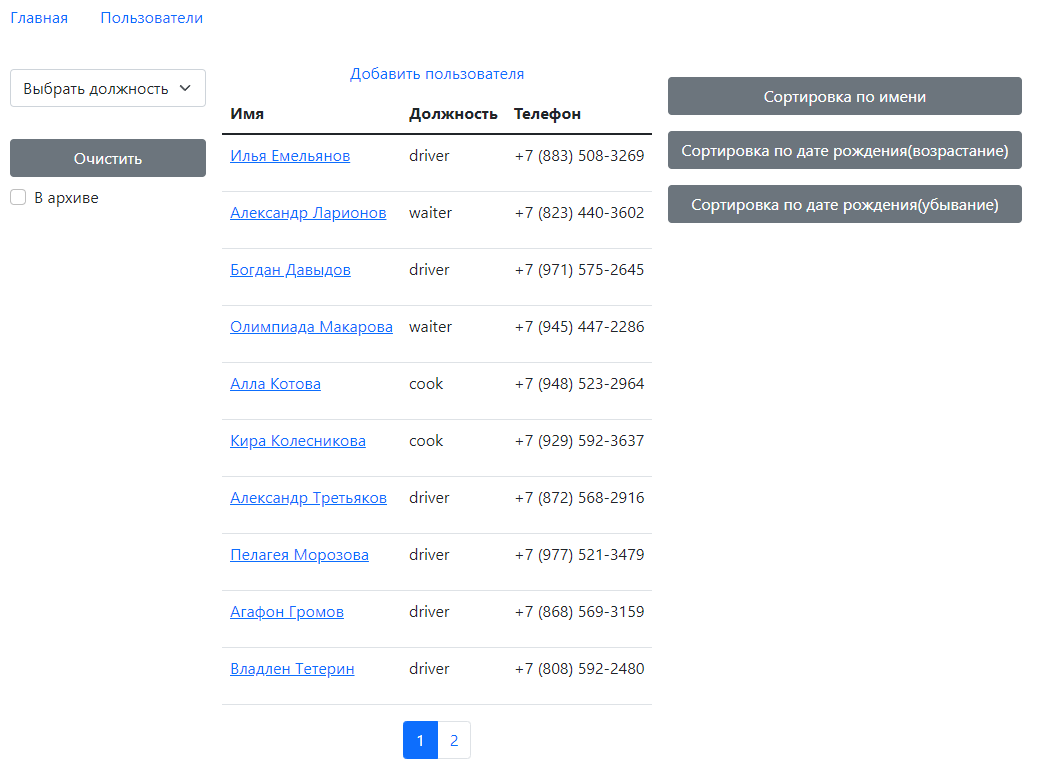
Task: Click waiter in Олимпиада Макарова row
Action: click(x=431, y=327)
